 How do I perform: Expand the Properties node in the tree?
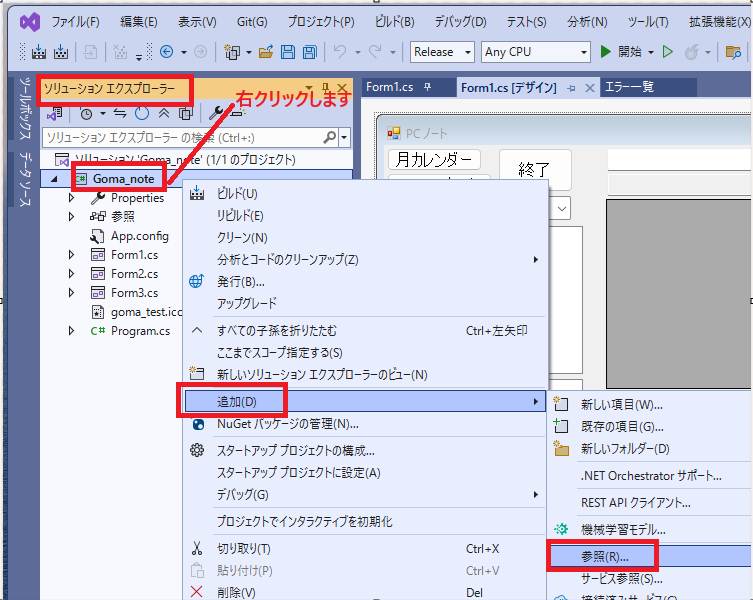point(71,198)
